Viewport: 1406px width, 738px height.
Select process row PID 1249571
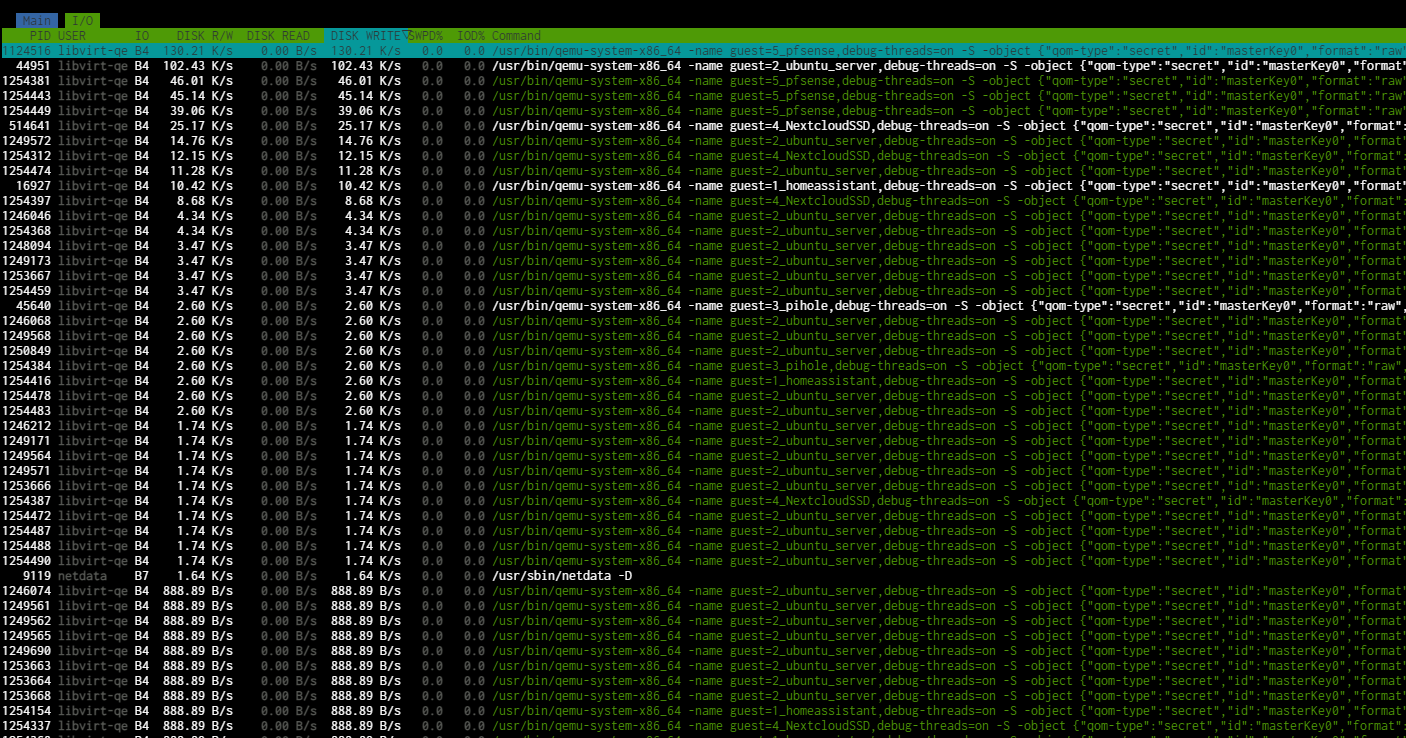703,471
